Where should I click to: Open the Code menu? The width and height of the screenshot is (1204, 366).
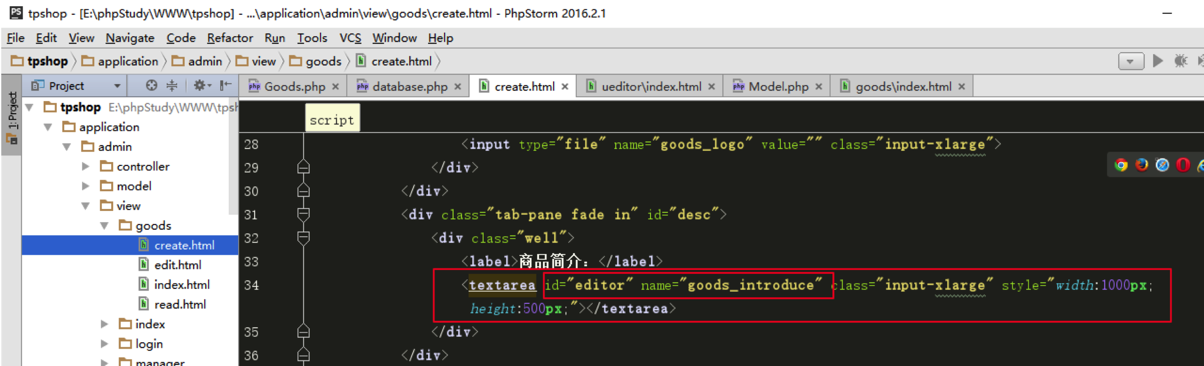(181, 38)
